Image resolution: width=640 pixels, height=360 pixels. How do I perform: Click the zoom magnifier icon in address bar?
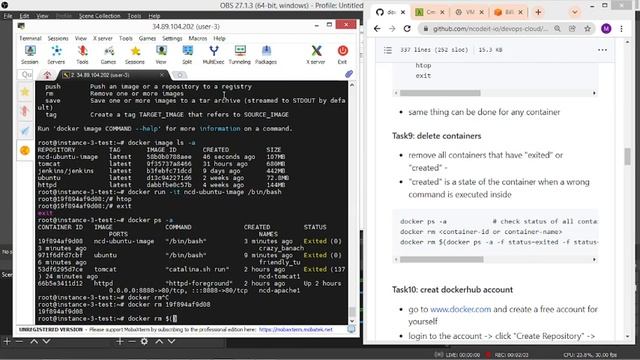558,29
